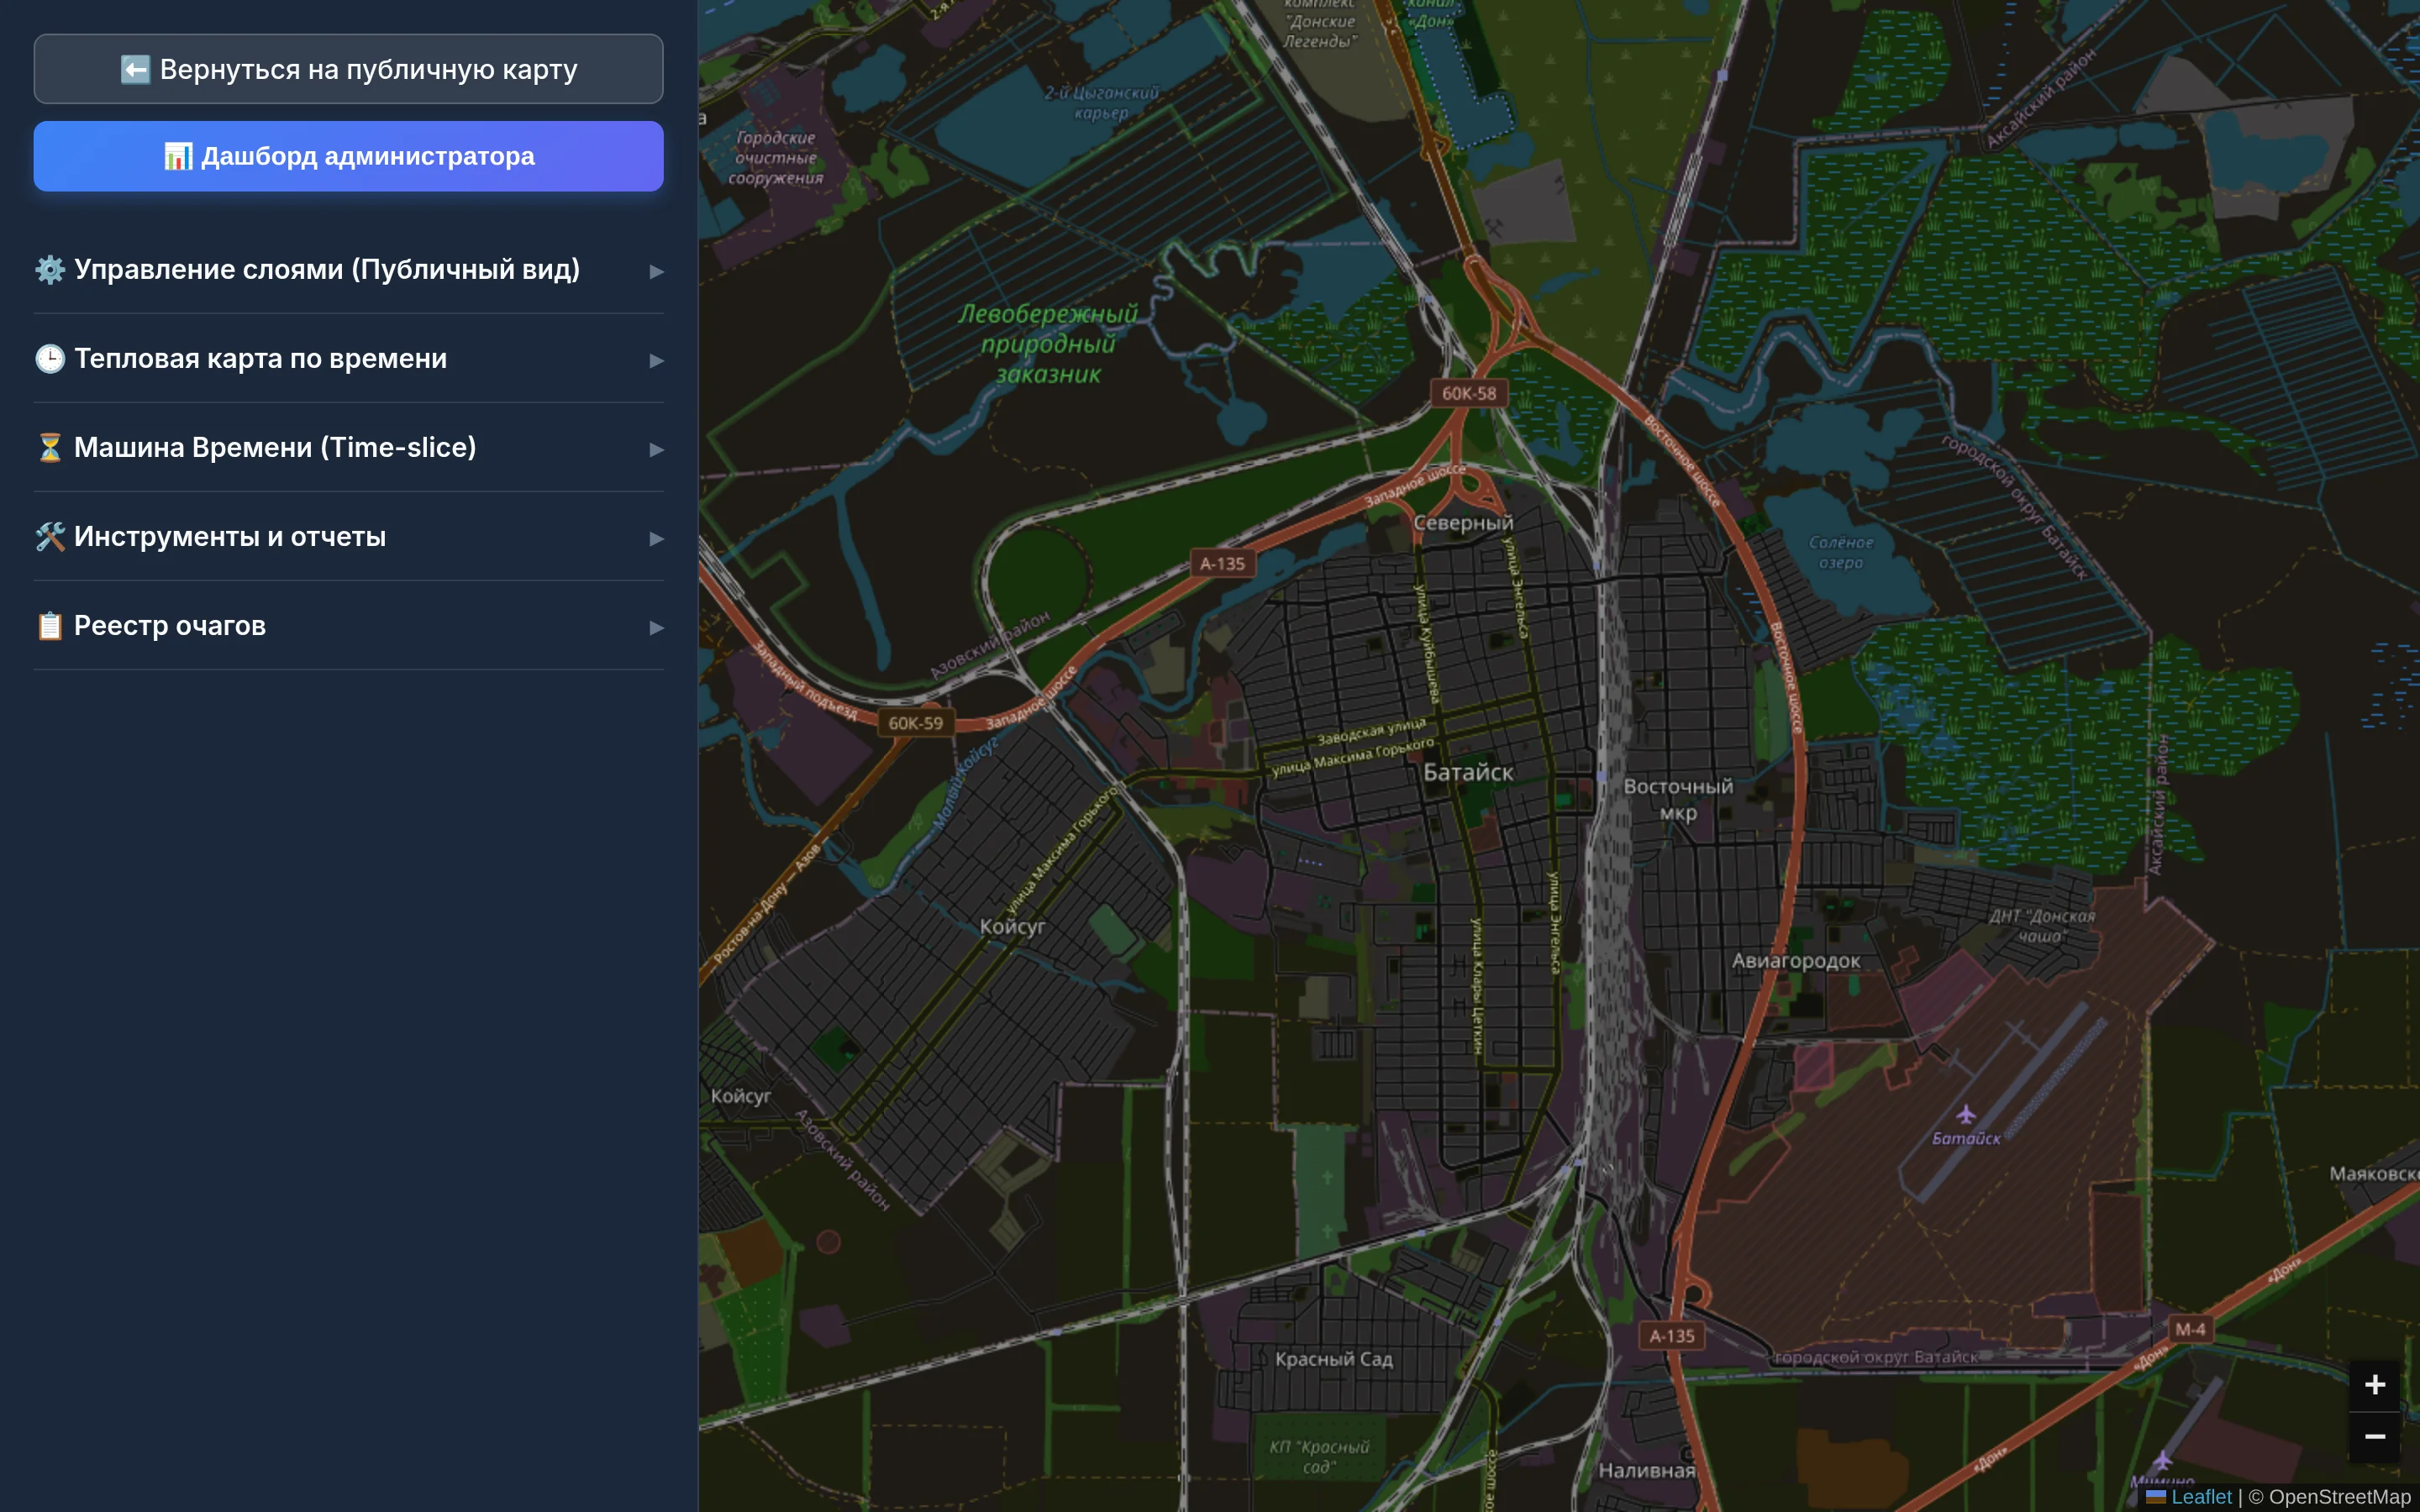Viewport: 2420px width, 1512px height.
Task: Open Реестр очагов section
Action: pos(348,626)
